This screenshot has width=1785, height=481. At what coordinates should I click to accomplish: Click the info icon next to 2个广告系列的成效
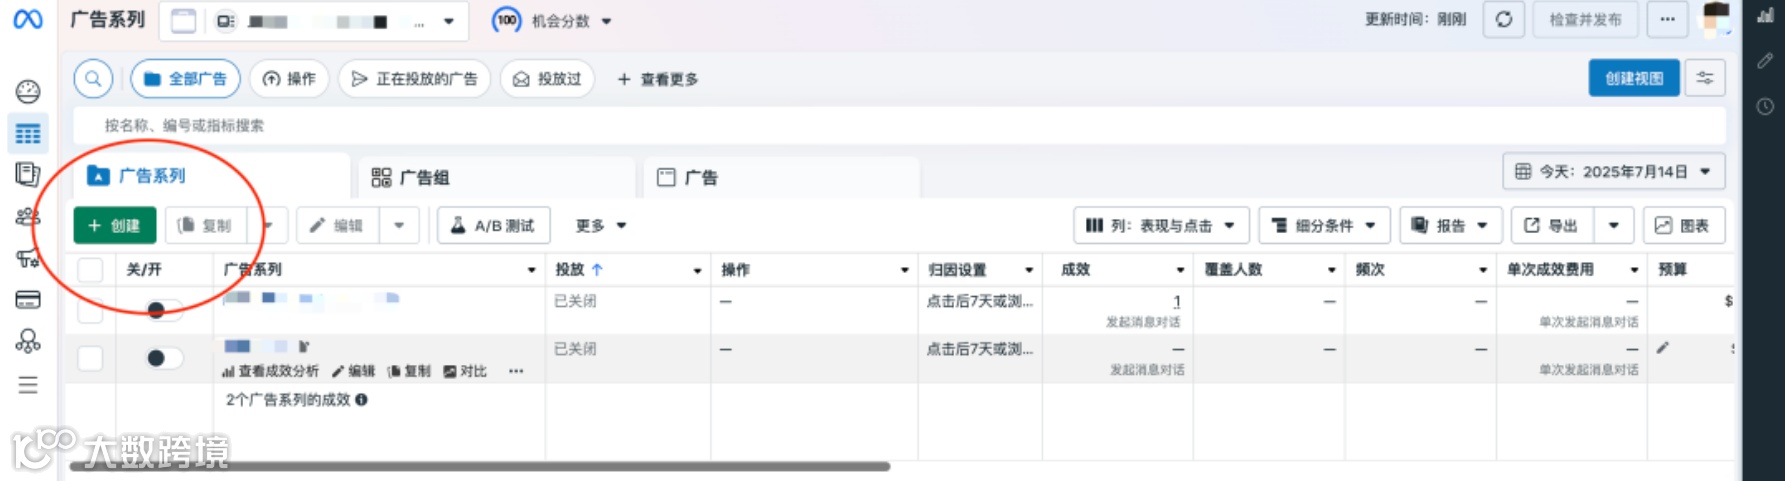point(361,399)
